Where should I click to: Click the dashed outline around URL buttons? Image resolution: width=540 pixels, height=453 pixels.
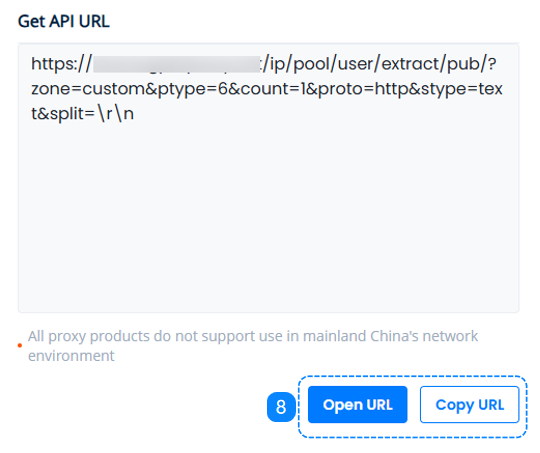pyautogui.click(x=413, y=377)
